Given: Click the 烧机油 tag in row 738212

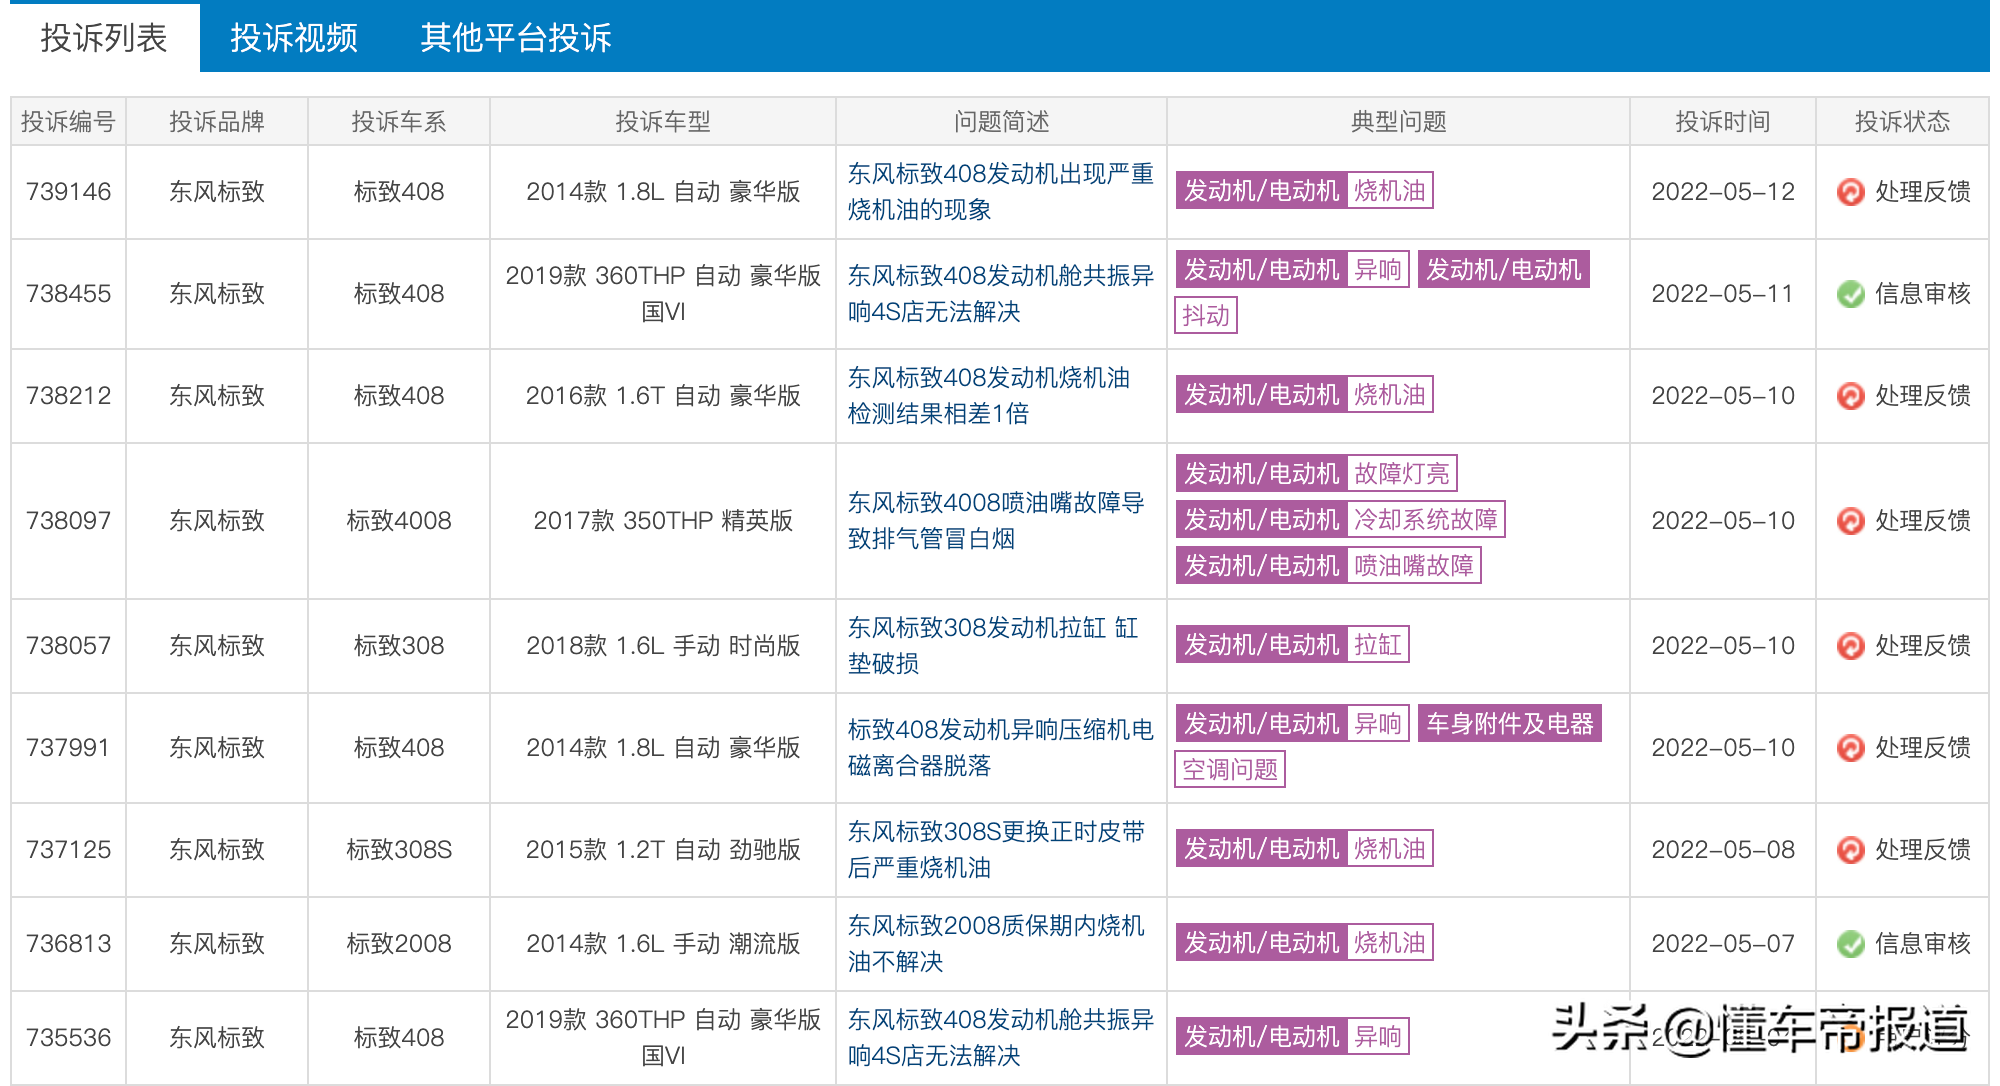Looking at the screenshot, I should tap(1389, 395).
